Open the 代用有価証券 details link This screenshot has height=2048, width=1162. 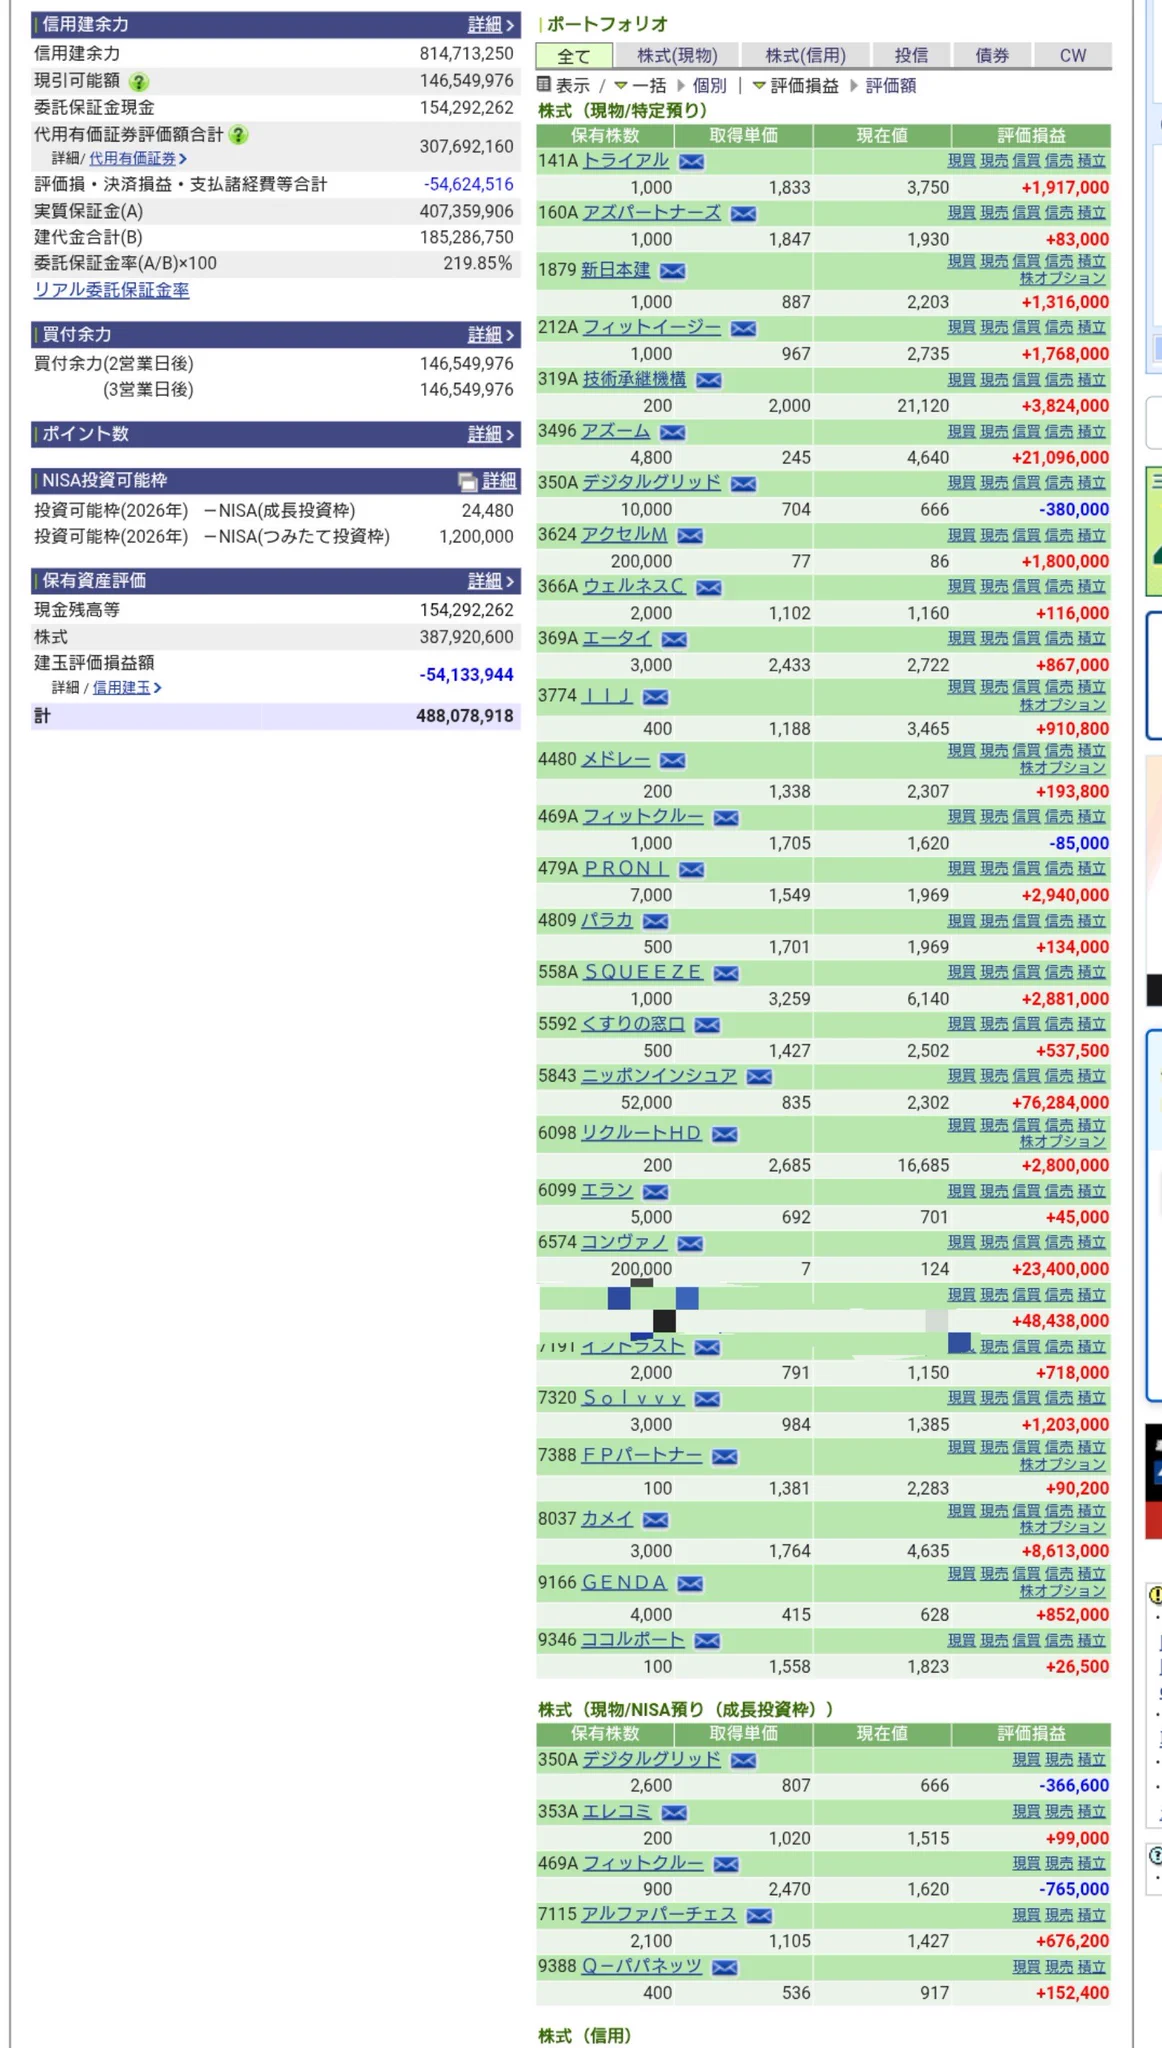point(137,159)
